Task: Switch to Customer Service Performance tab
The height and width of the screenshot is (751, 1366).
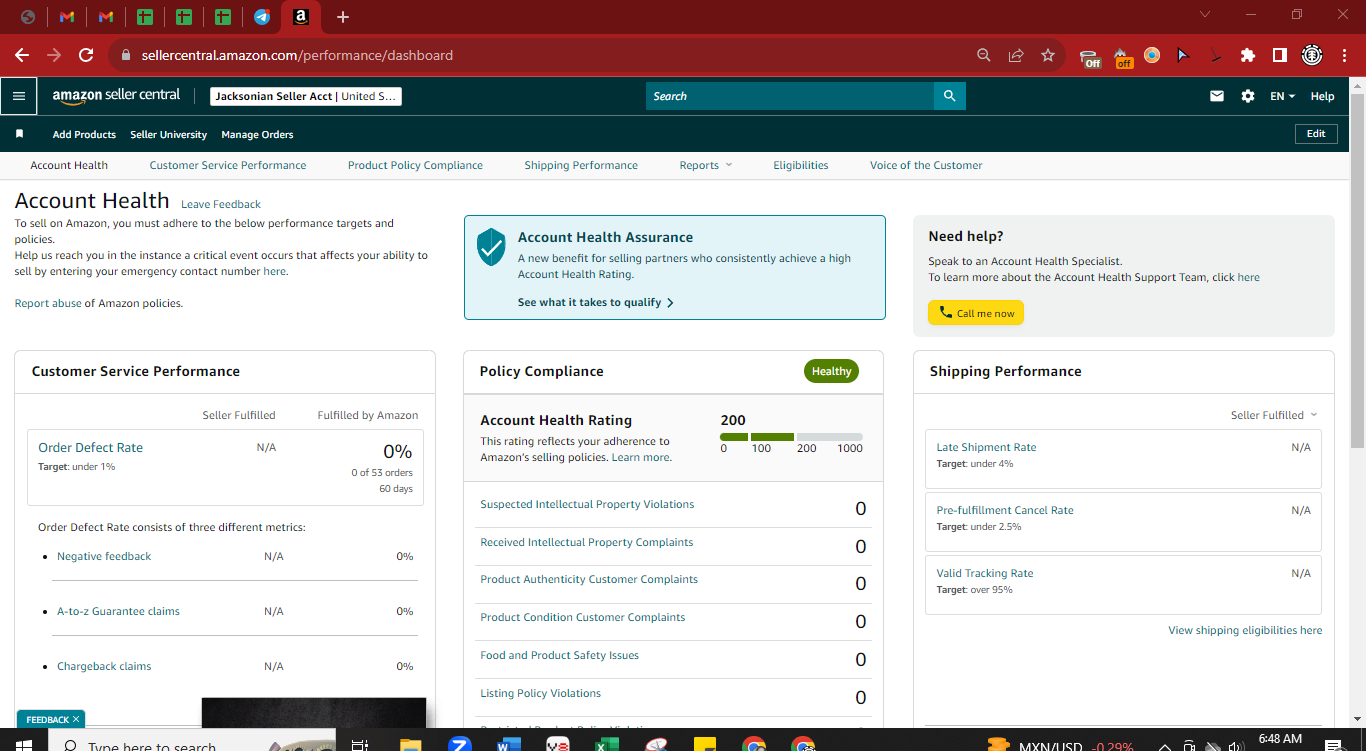Action: click(228, 165)
